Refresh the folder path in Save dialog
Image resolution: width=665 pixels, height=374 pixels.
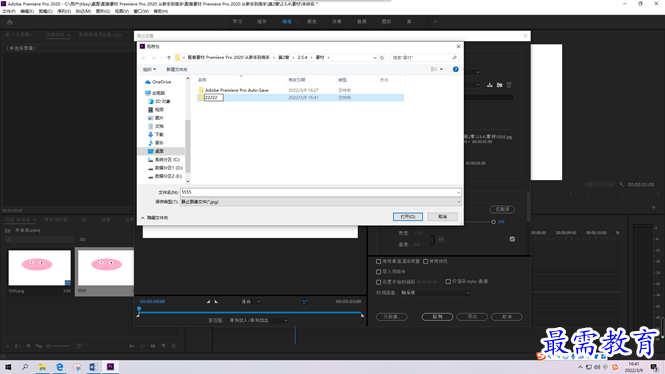[382, 58]
